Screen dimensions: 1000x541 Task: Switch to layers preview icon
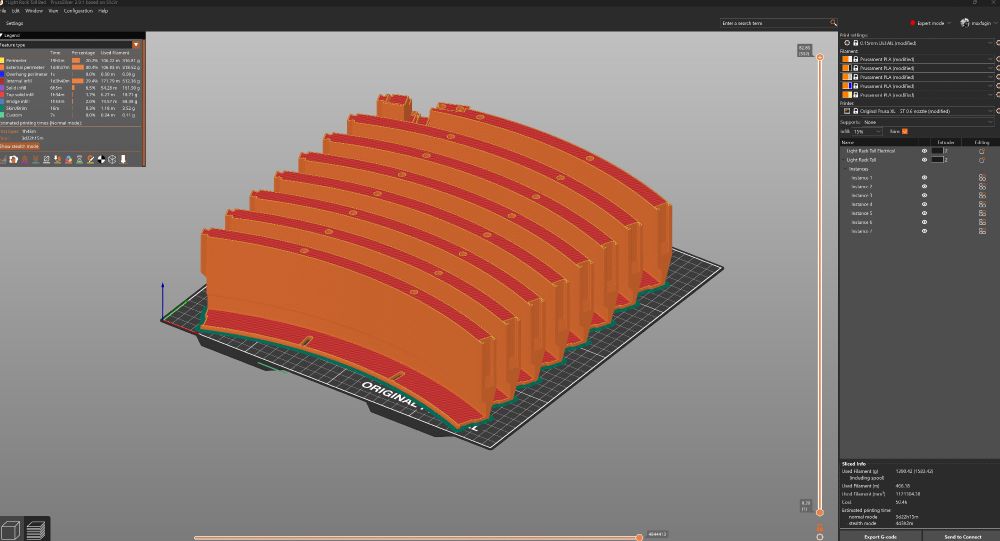coord(36,530)
